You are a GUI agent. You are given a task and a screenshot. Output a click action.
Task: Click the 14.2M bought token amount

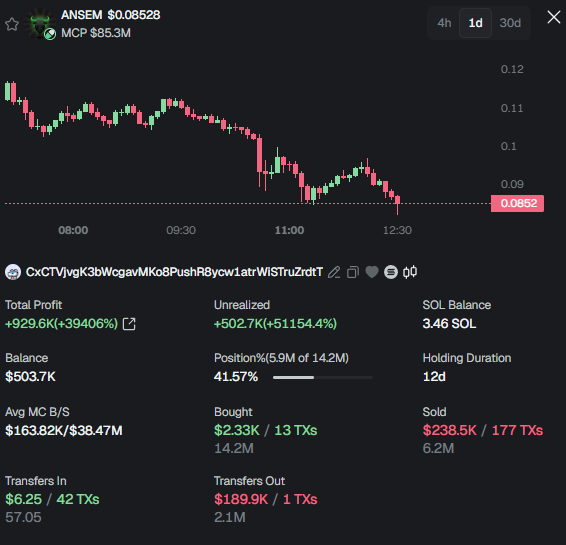click(234, 449)
